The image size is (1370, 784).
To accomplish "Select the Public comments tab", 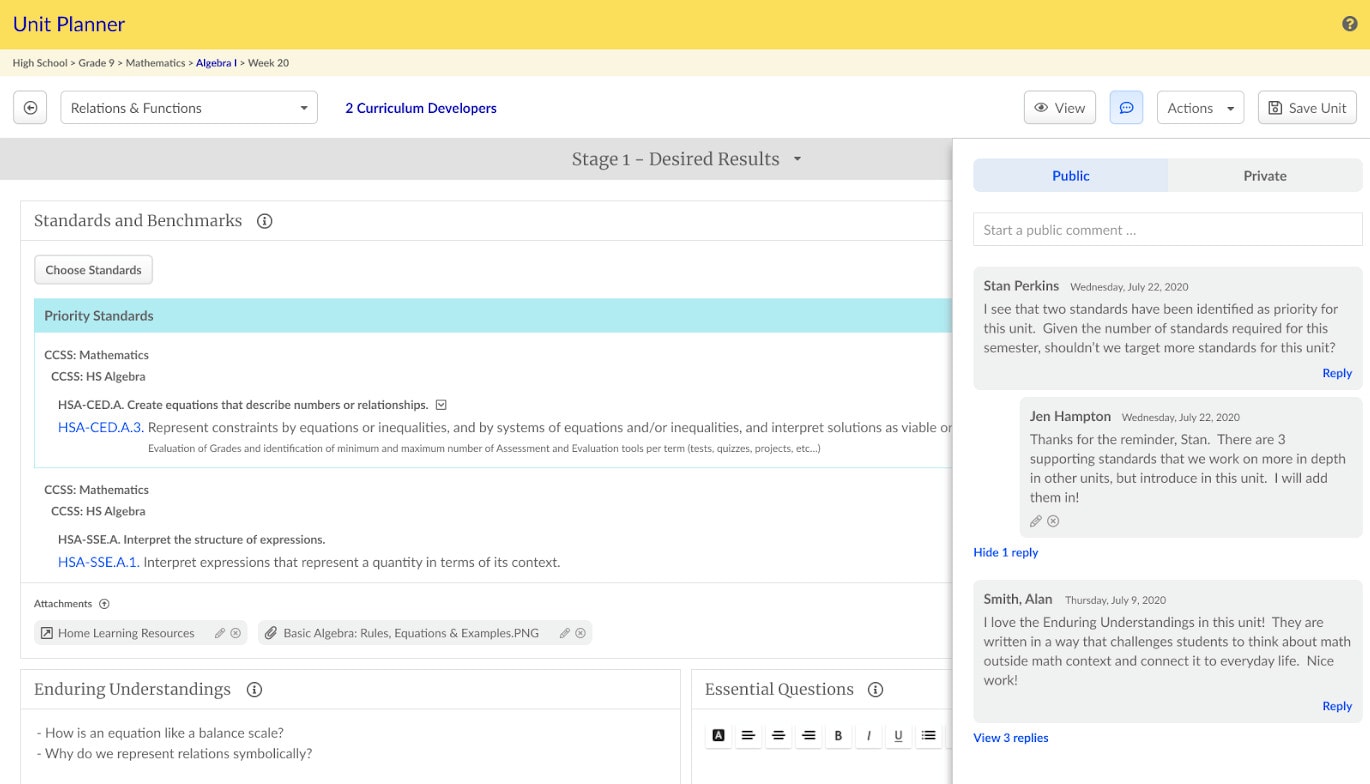I will [1070, 176].
